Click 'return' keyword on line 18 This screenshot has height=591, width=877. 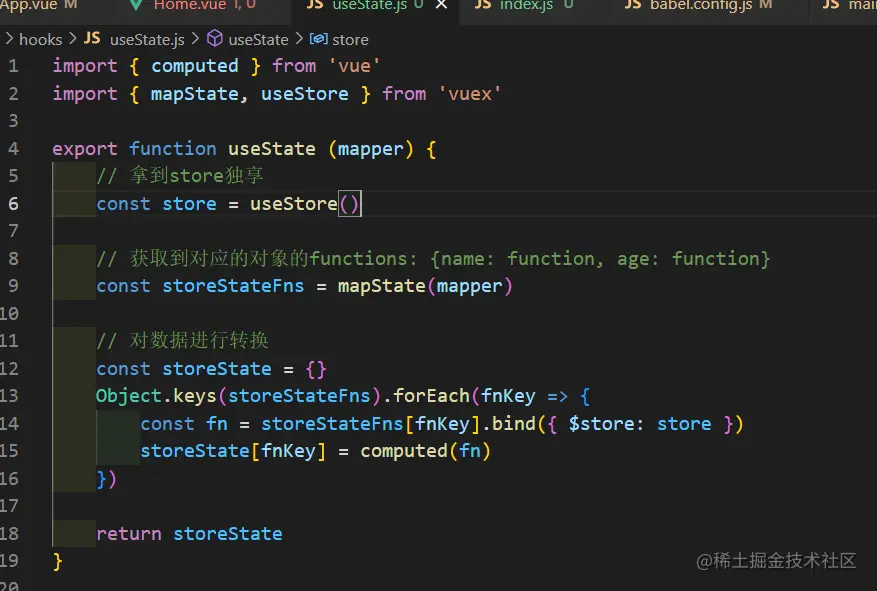129,534
